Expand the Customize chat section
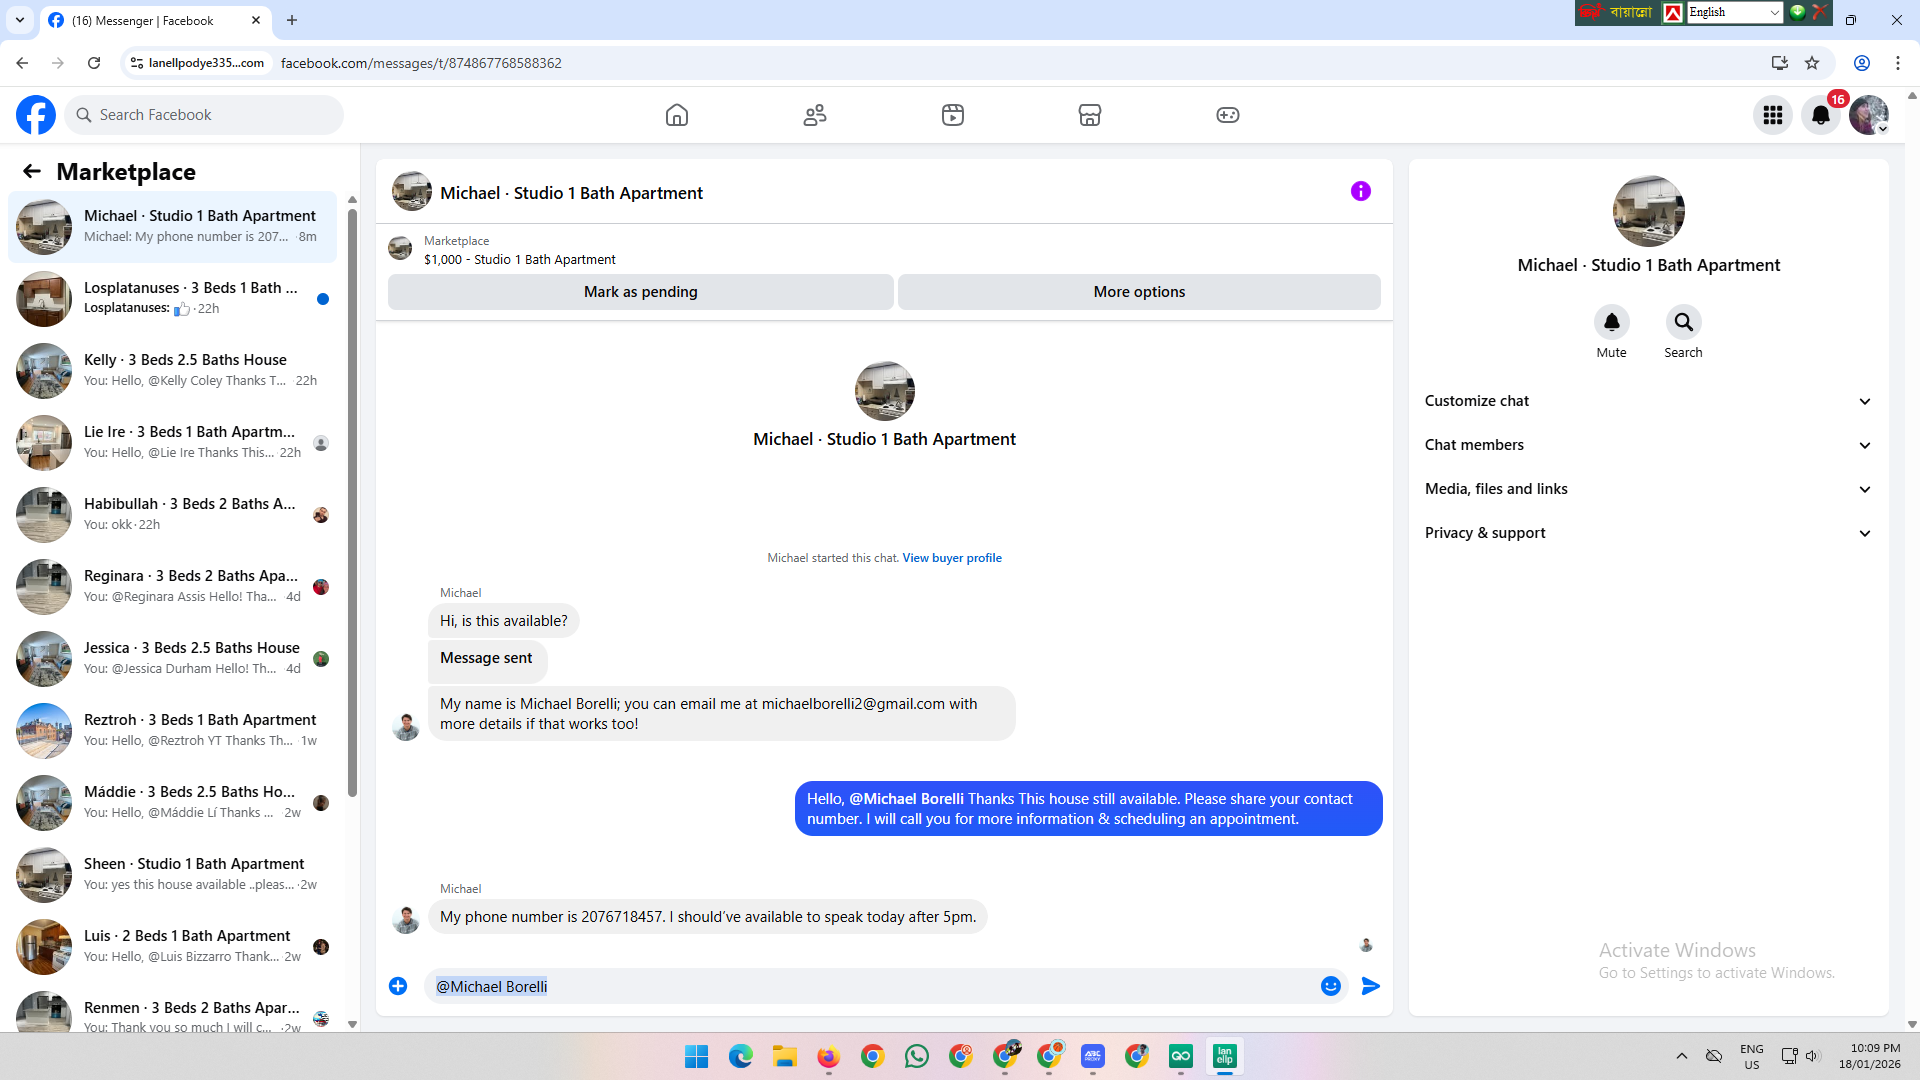This screenshot has width=1920, height=1080. click(1648, 401)
